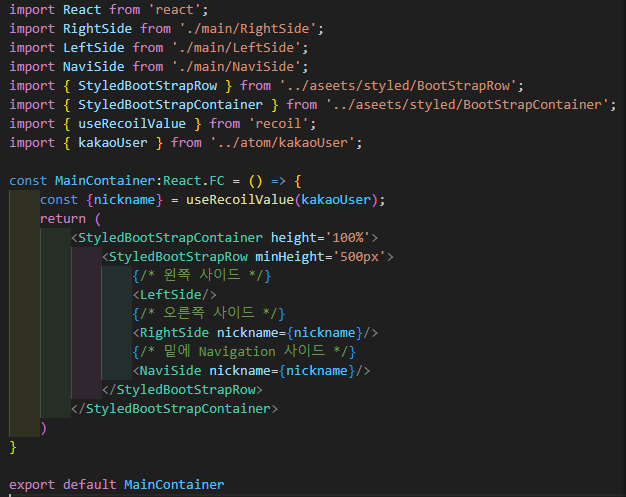Click the <NaviSide nickname={nickname}/> tag name
626x497 pixels.
tap(170, 370)
